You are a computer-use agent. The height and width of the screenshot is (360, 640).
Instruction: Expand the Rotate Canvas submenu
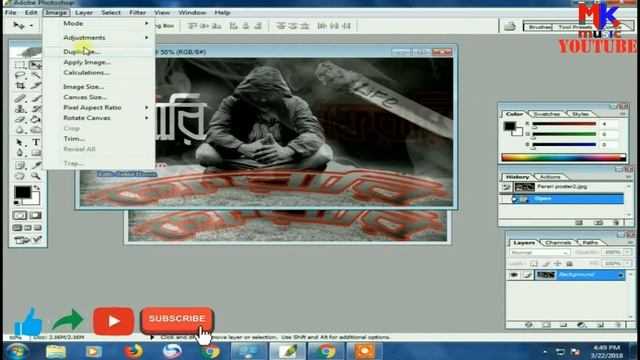point(98,118)
